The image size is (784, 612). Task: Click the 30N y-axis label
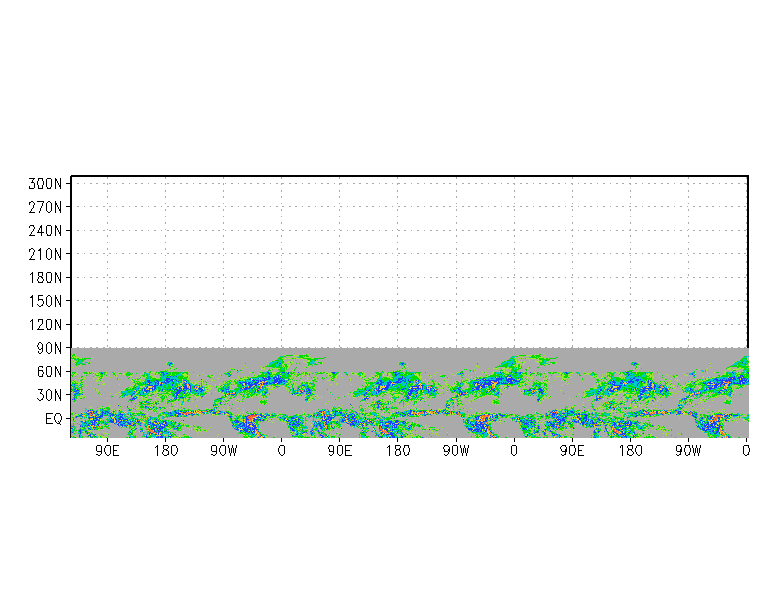coord(50,396)
